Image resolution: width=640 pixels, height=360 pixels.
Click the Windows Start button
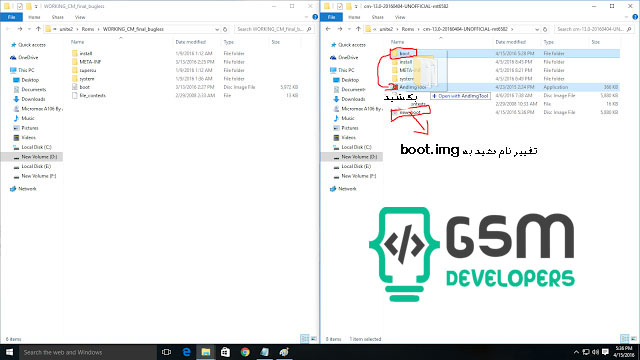[9, 352]
